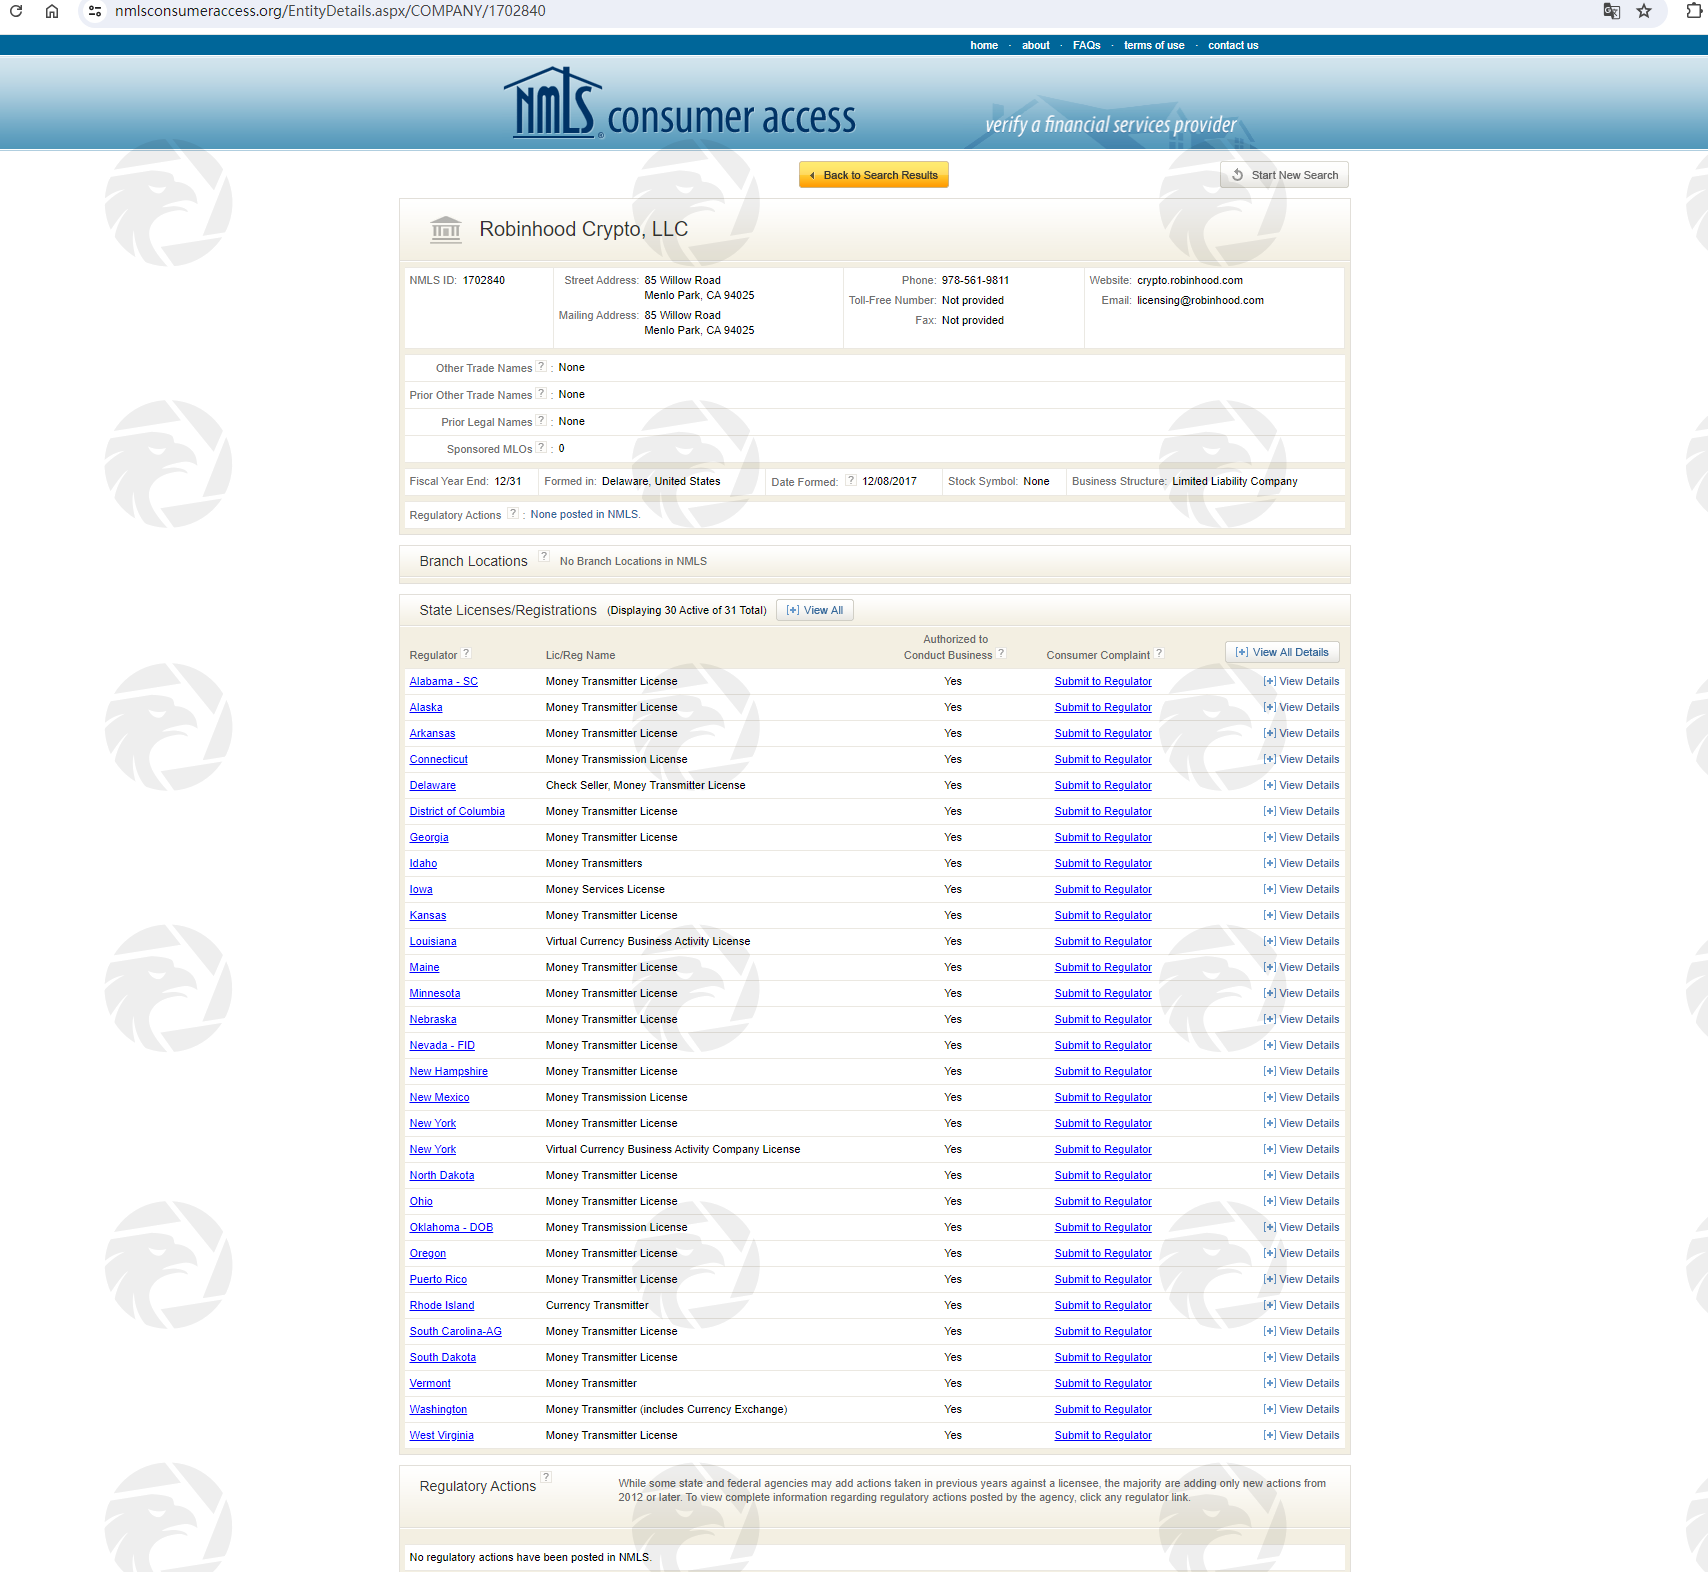Open the District of Columbia regulator link

point(457,811)
